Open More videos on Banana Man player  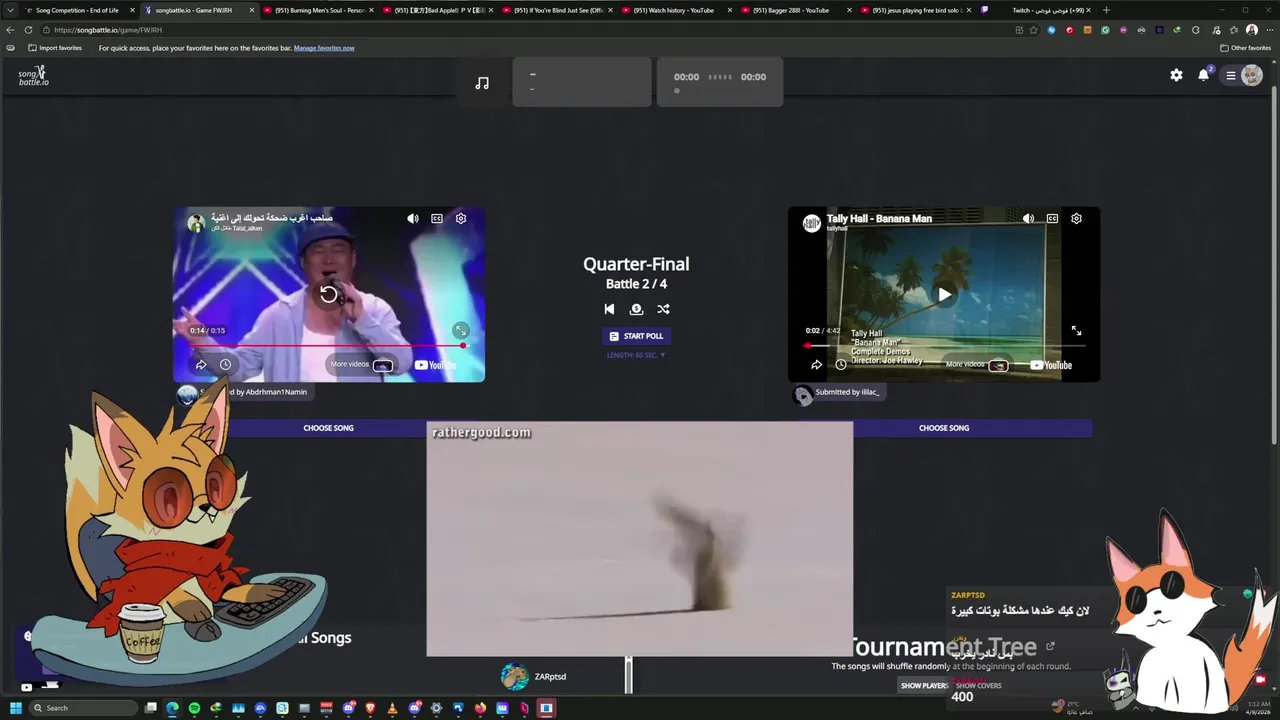click(x=976, y=365)
